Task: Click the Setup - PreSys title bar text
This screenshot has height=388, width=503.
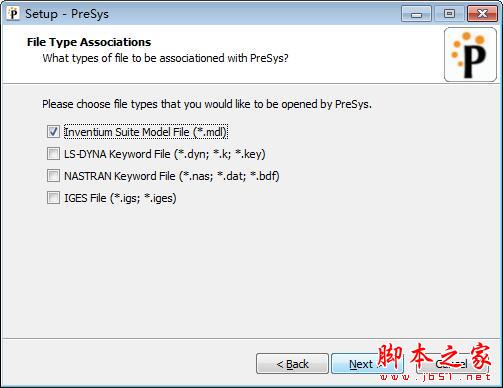Action: 67,14
